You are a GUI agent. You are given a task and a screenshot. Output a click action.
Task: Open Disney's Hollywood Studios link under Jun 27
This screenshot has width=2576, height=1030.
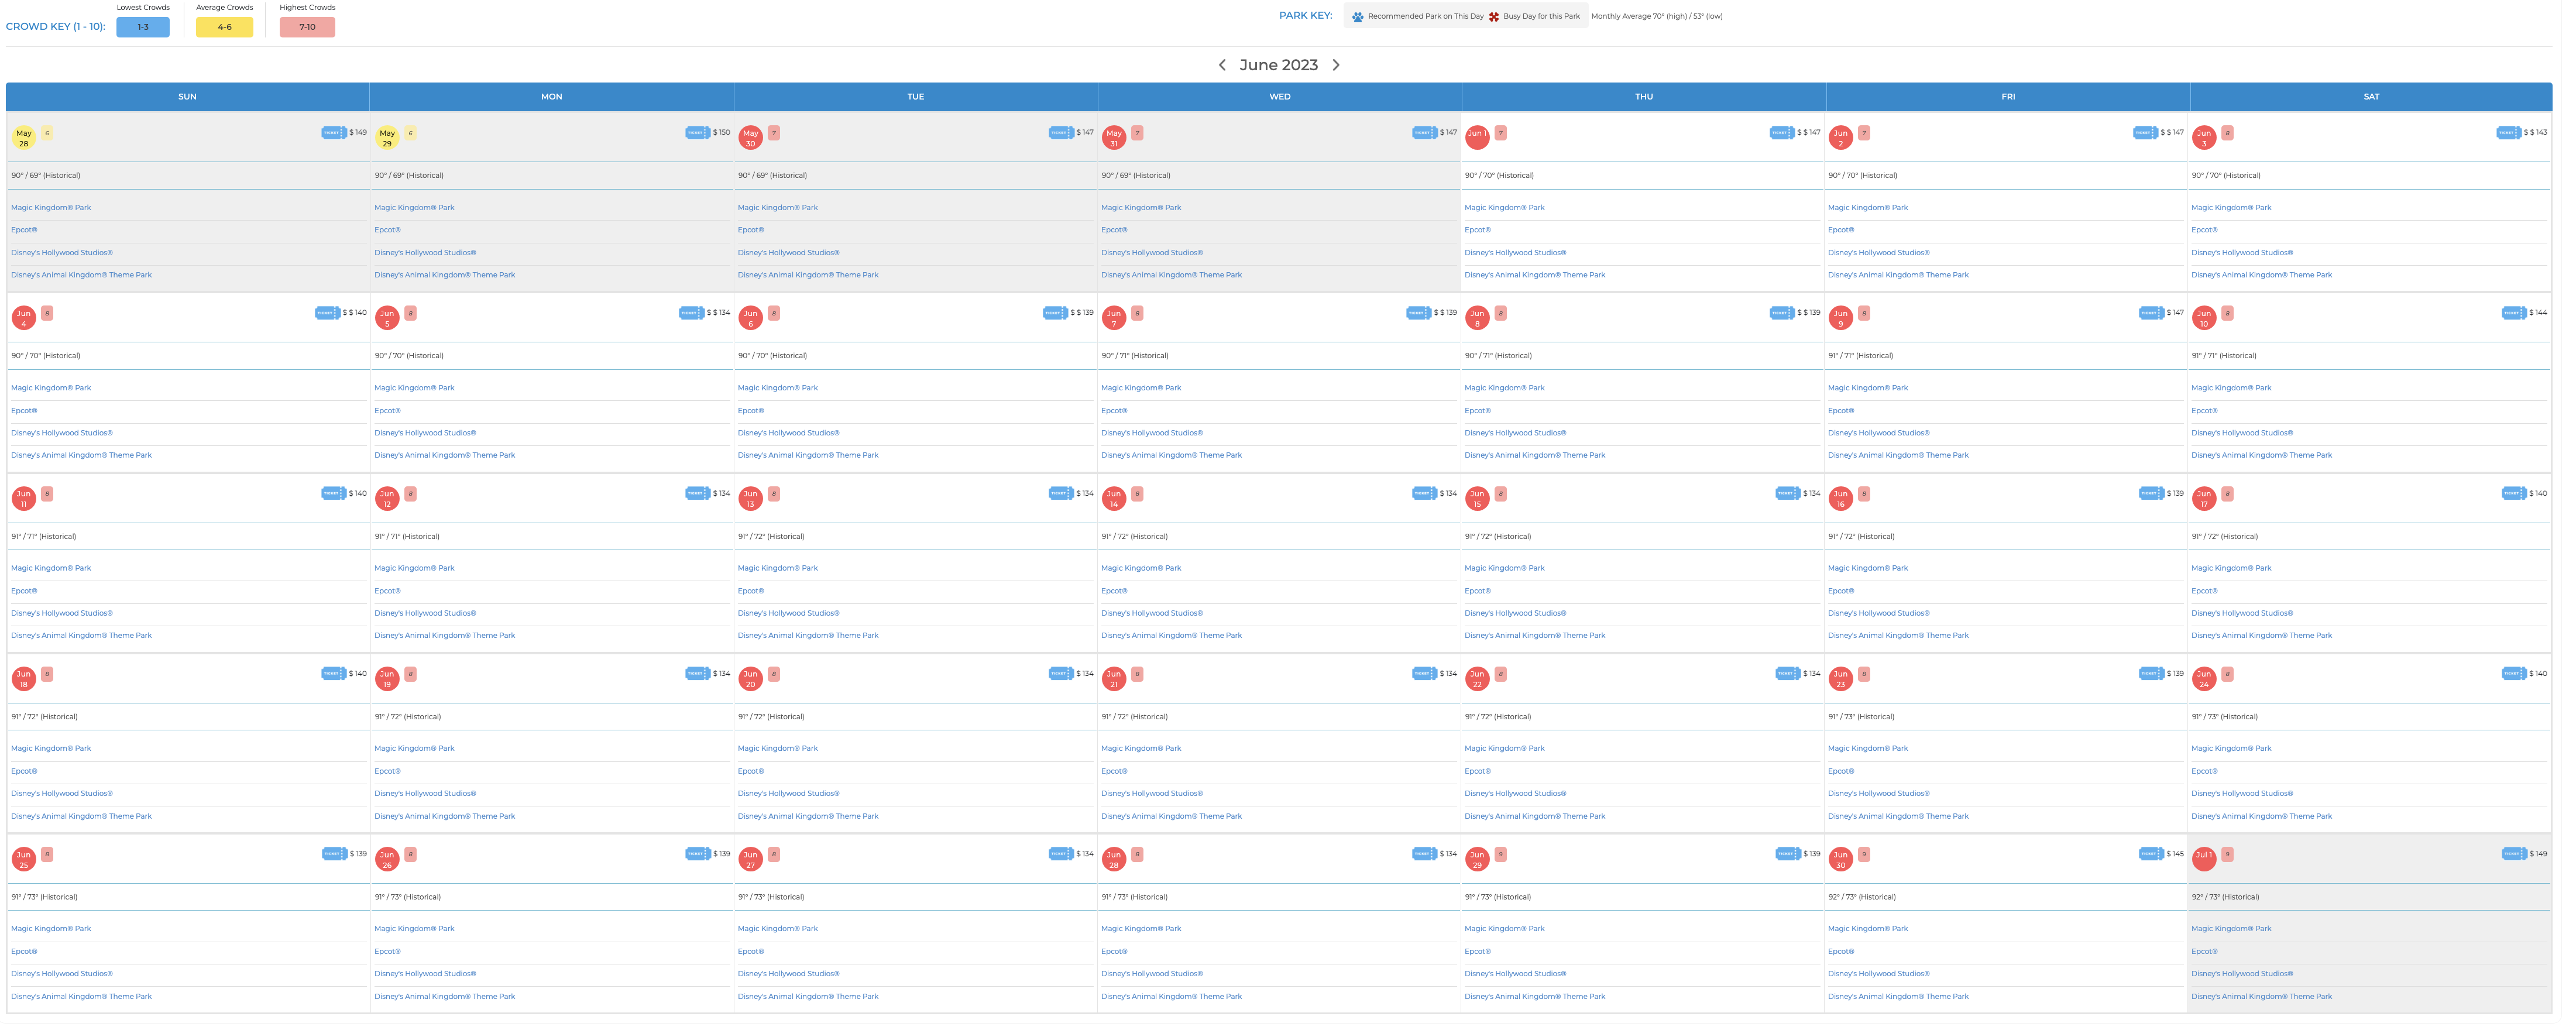[788, 974]
